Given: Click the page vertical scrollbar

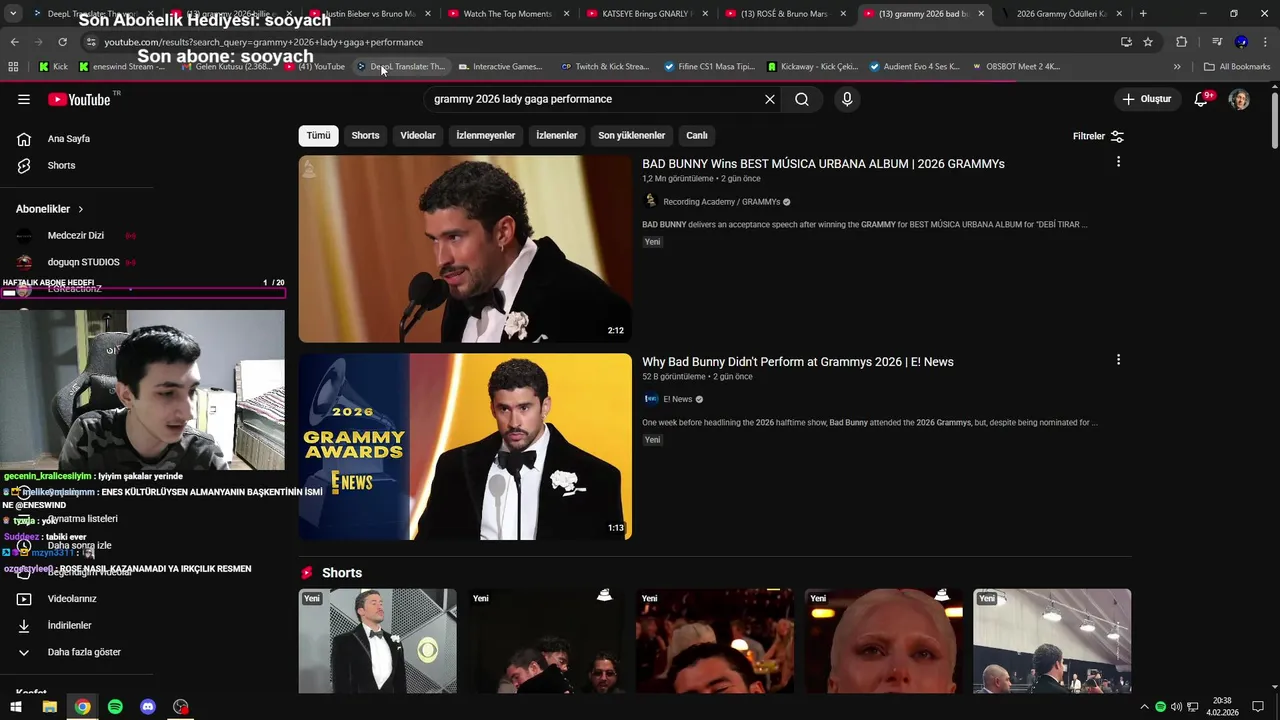Looking at the screenshot, I should point(1274,120).
